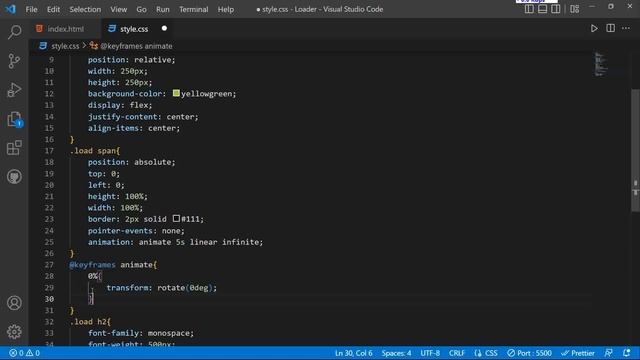
Task: Open the Source Control view
Action: (14, 61)
